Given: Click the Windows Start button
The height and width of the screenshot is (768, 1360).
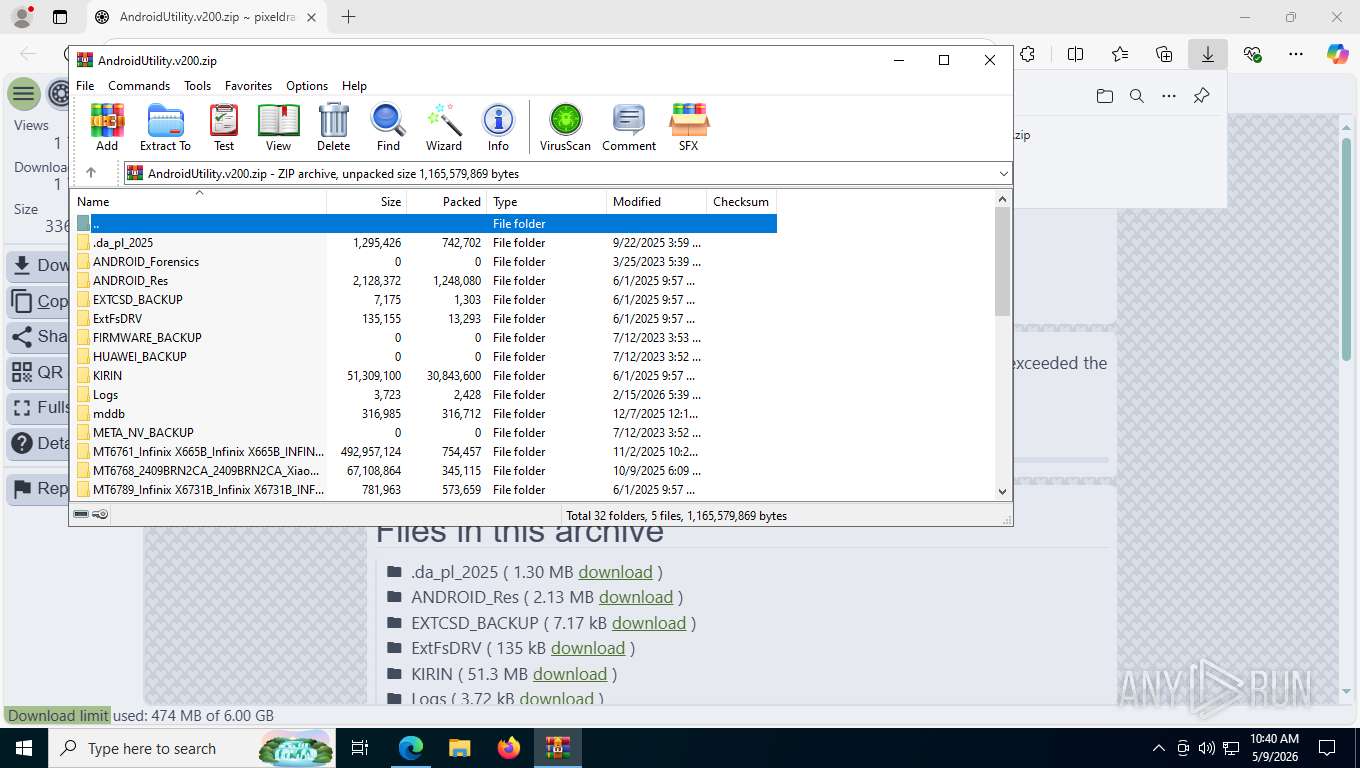Looking at the screenshot, I should [23, 748].
